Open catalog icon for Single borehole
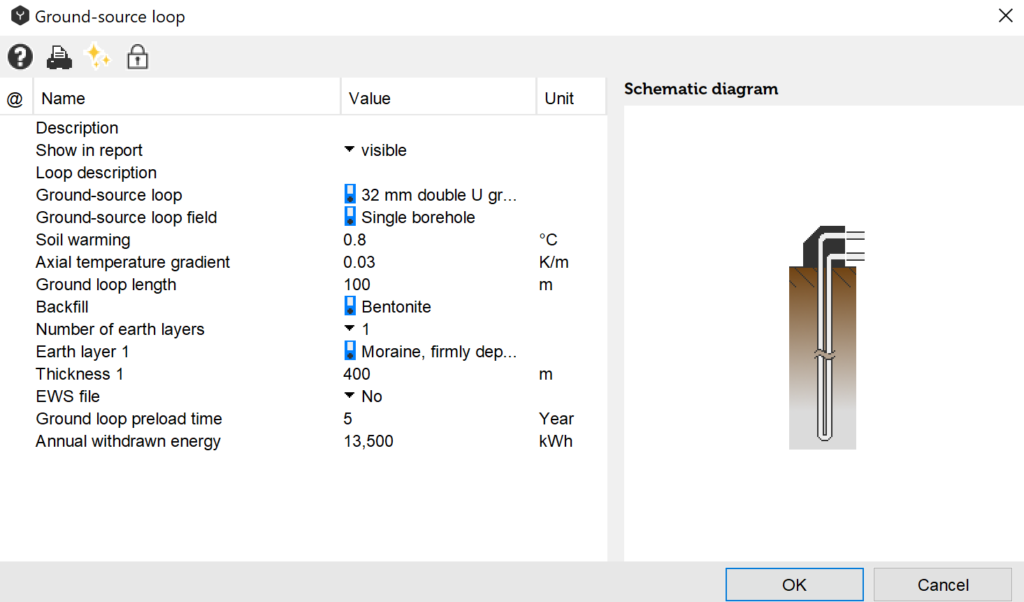Image resolution: width=1024 pixels, height=602 pixels. point(350,217)
